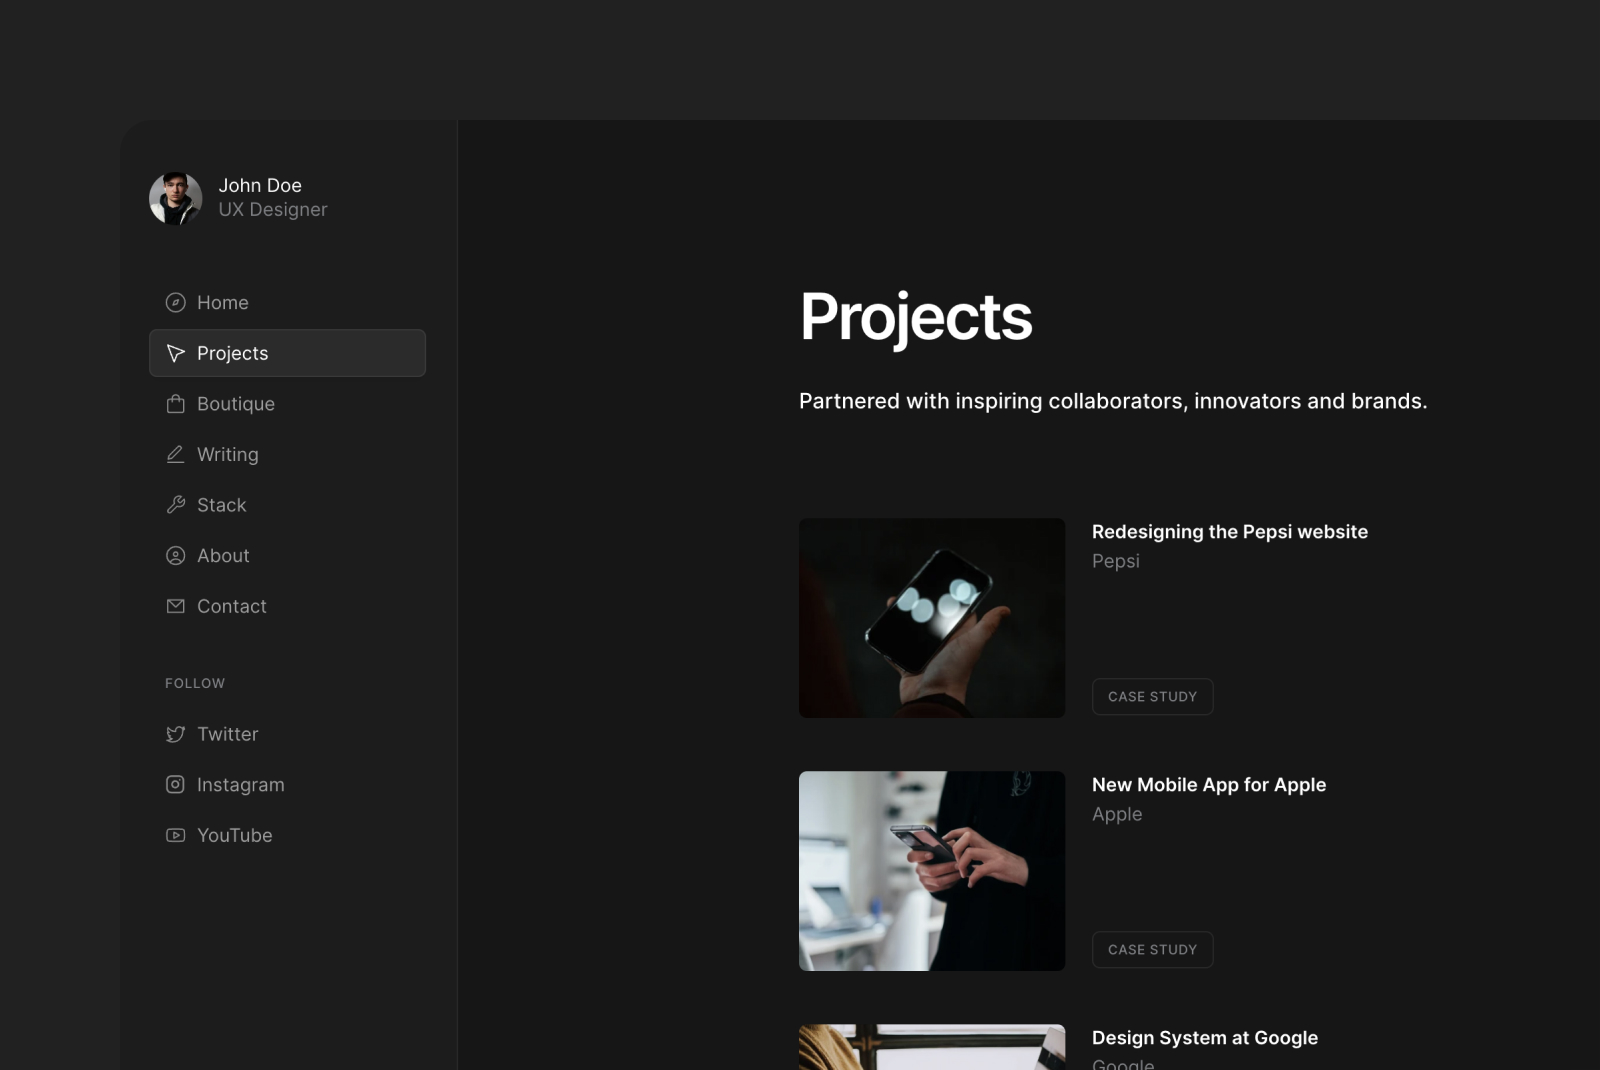Open the Stack page

click(287, 505)
